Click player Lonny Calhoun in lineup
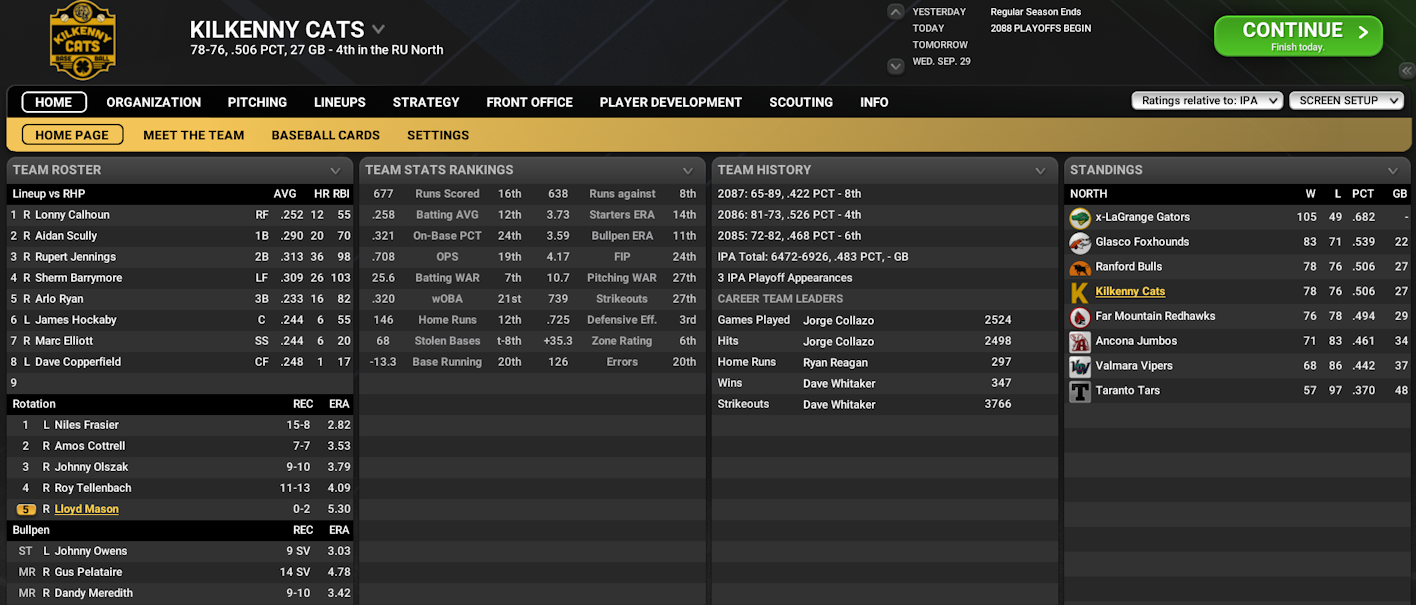Screen dimensions: 1416x605 [x=72, y=215]
